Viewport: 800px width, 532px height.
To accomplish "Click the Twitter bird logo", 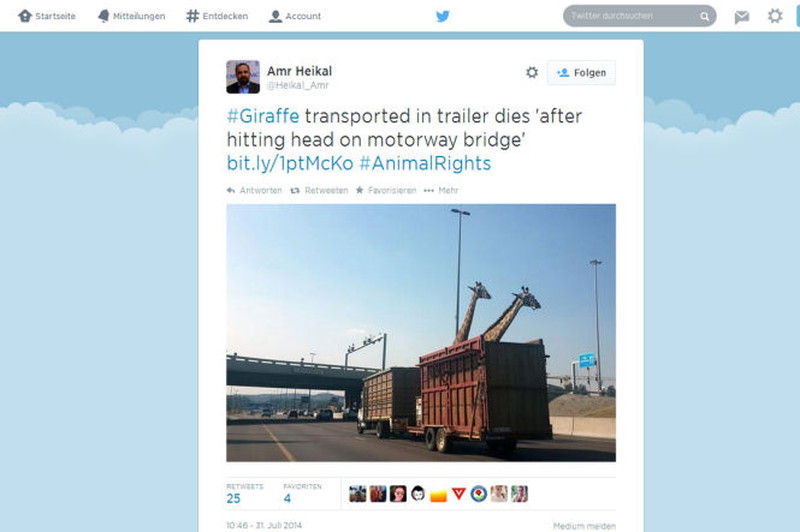I will [x=442, y=16].
